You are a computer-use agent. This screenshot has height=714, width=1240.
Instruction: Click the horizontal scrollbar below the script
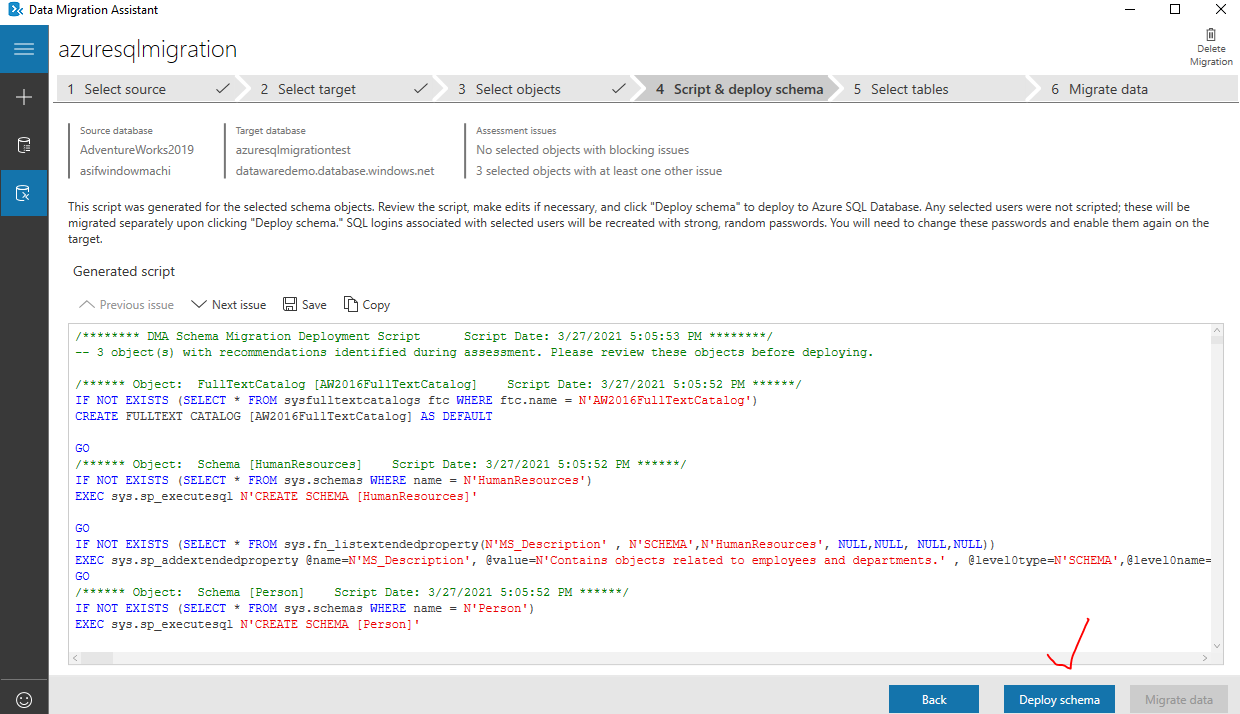click(400, 658)
